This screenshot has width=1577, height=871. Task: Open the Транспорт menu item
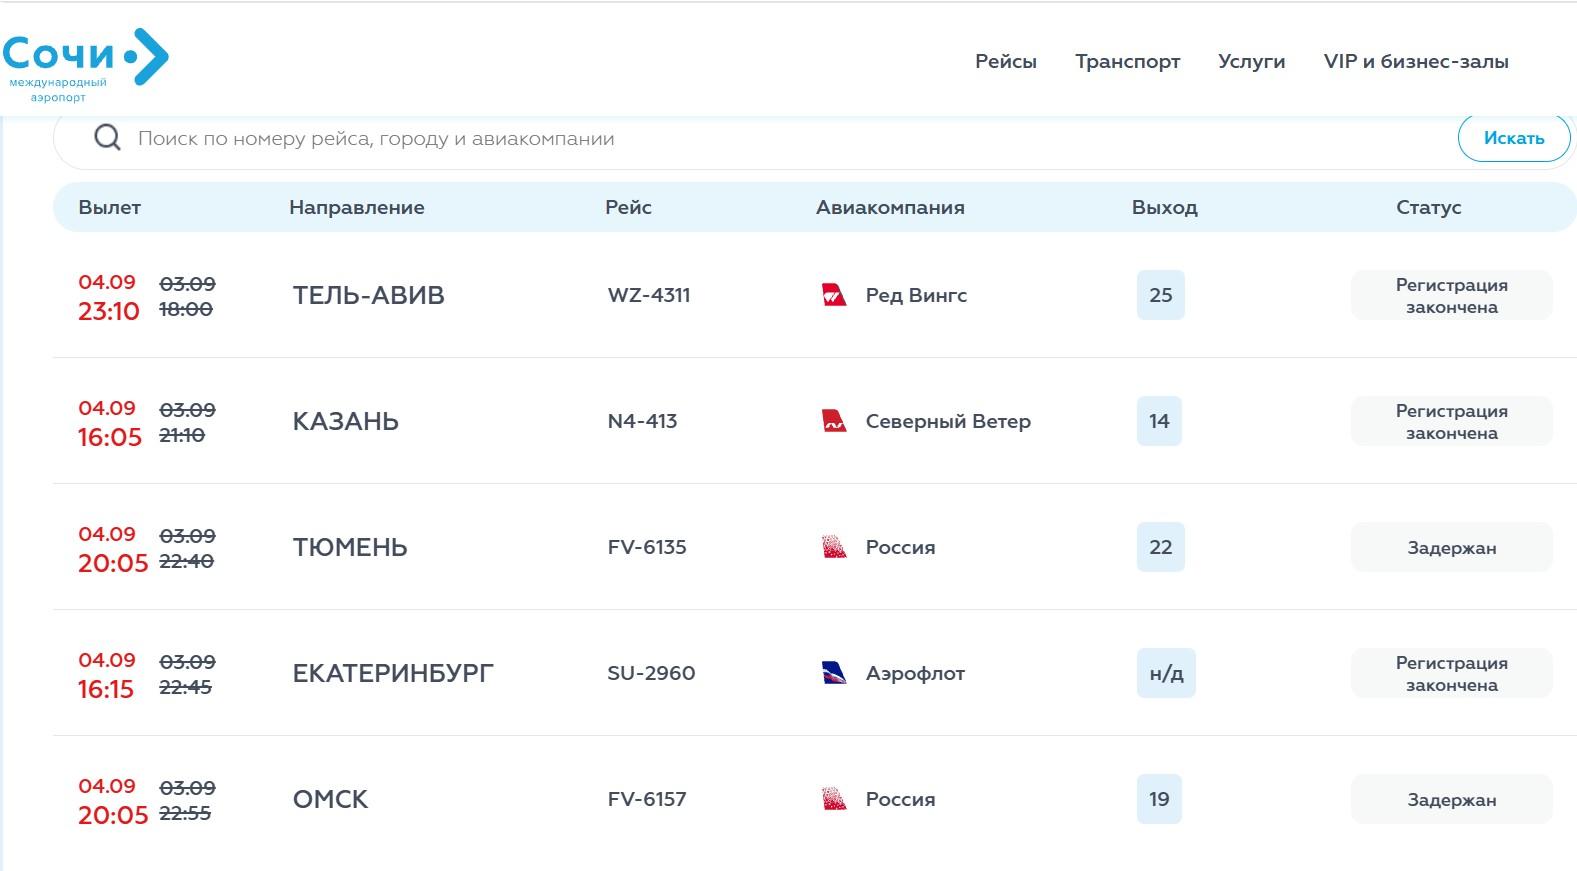click(x=1128, y=61)
